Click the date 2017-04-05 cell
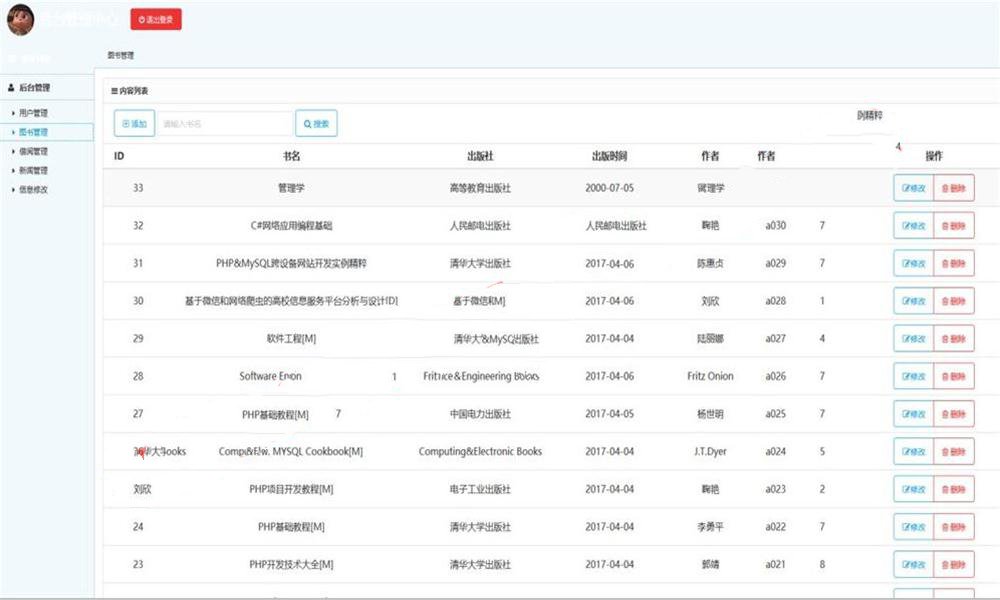This screenshot has width=1000, height=600. (x=610, y=414)
